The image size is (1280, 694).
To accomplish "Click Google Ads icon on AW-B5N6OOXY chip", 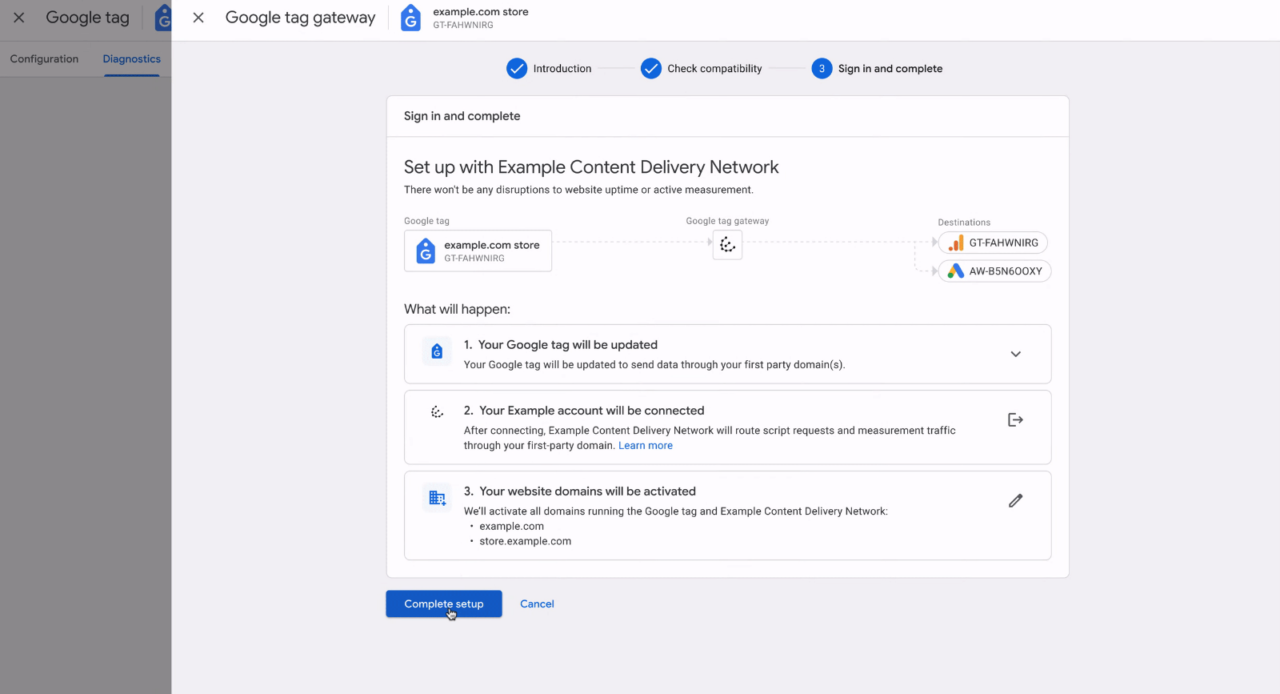I will tap(956, 271).
